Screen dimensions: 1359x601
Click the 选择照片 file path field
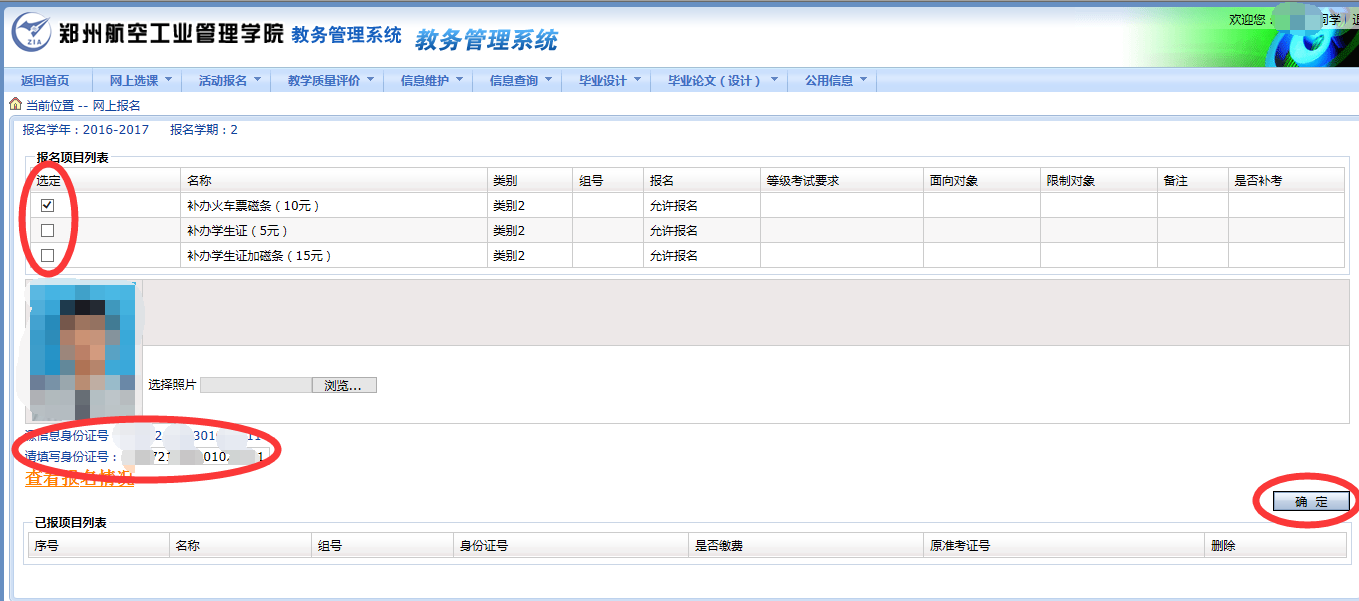256,385
